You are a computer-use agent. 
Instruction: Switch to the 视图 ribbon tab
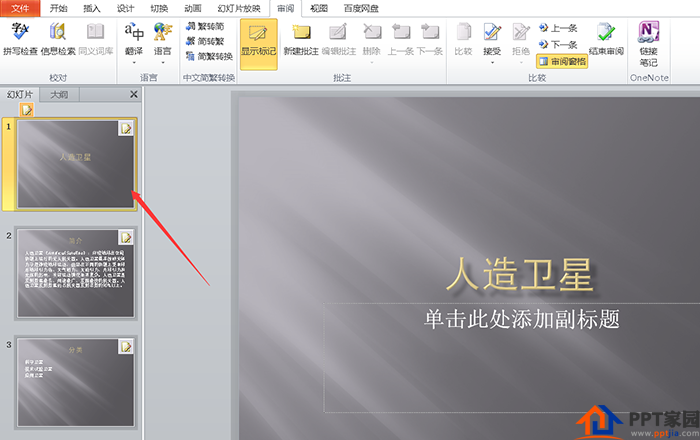[319, 8]
